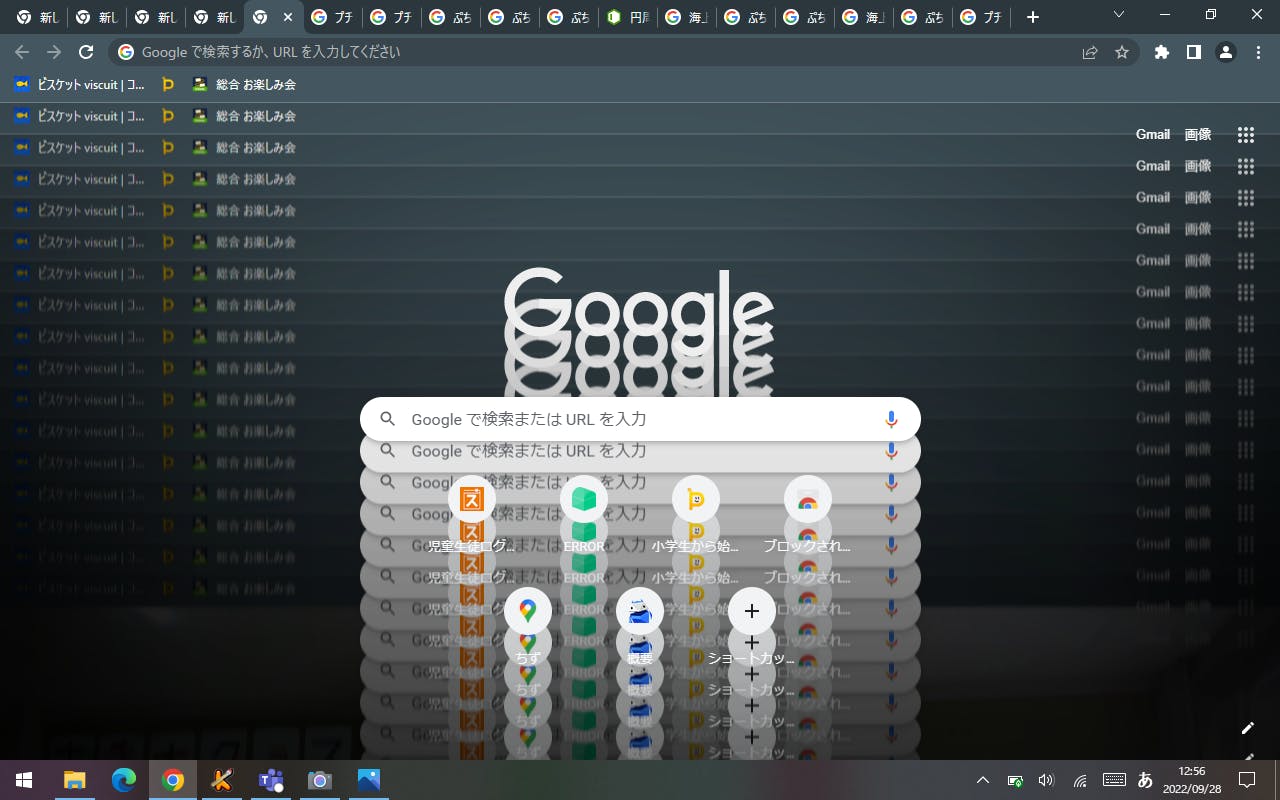Start voice search with the topmost microphone
This screenshot has height=800, width=1280.
point(891,419)
